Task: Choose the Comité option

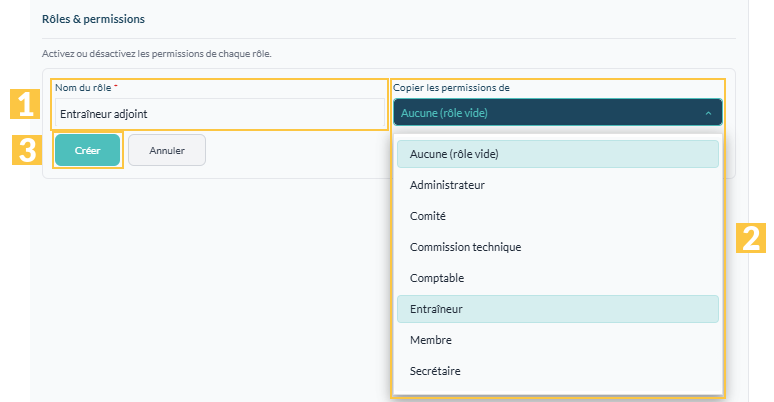Action: (x=558, y=216)
